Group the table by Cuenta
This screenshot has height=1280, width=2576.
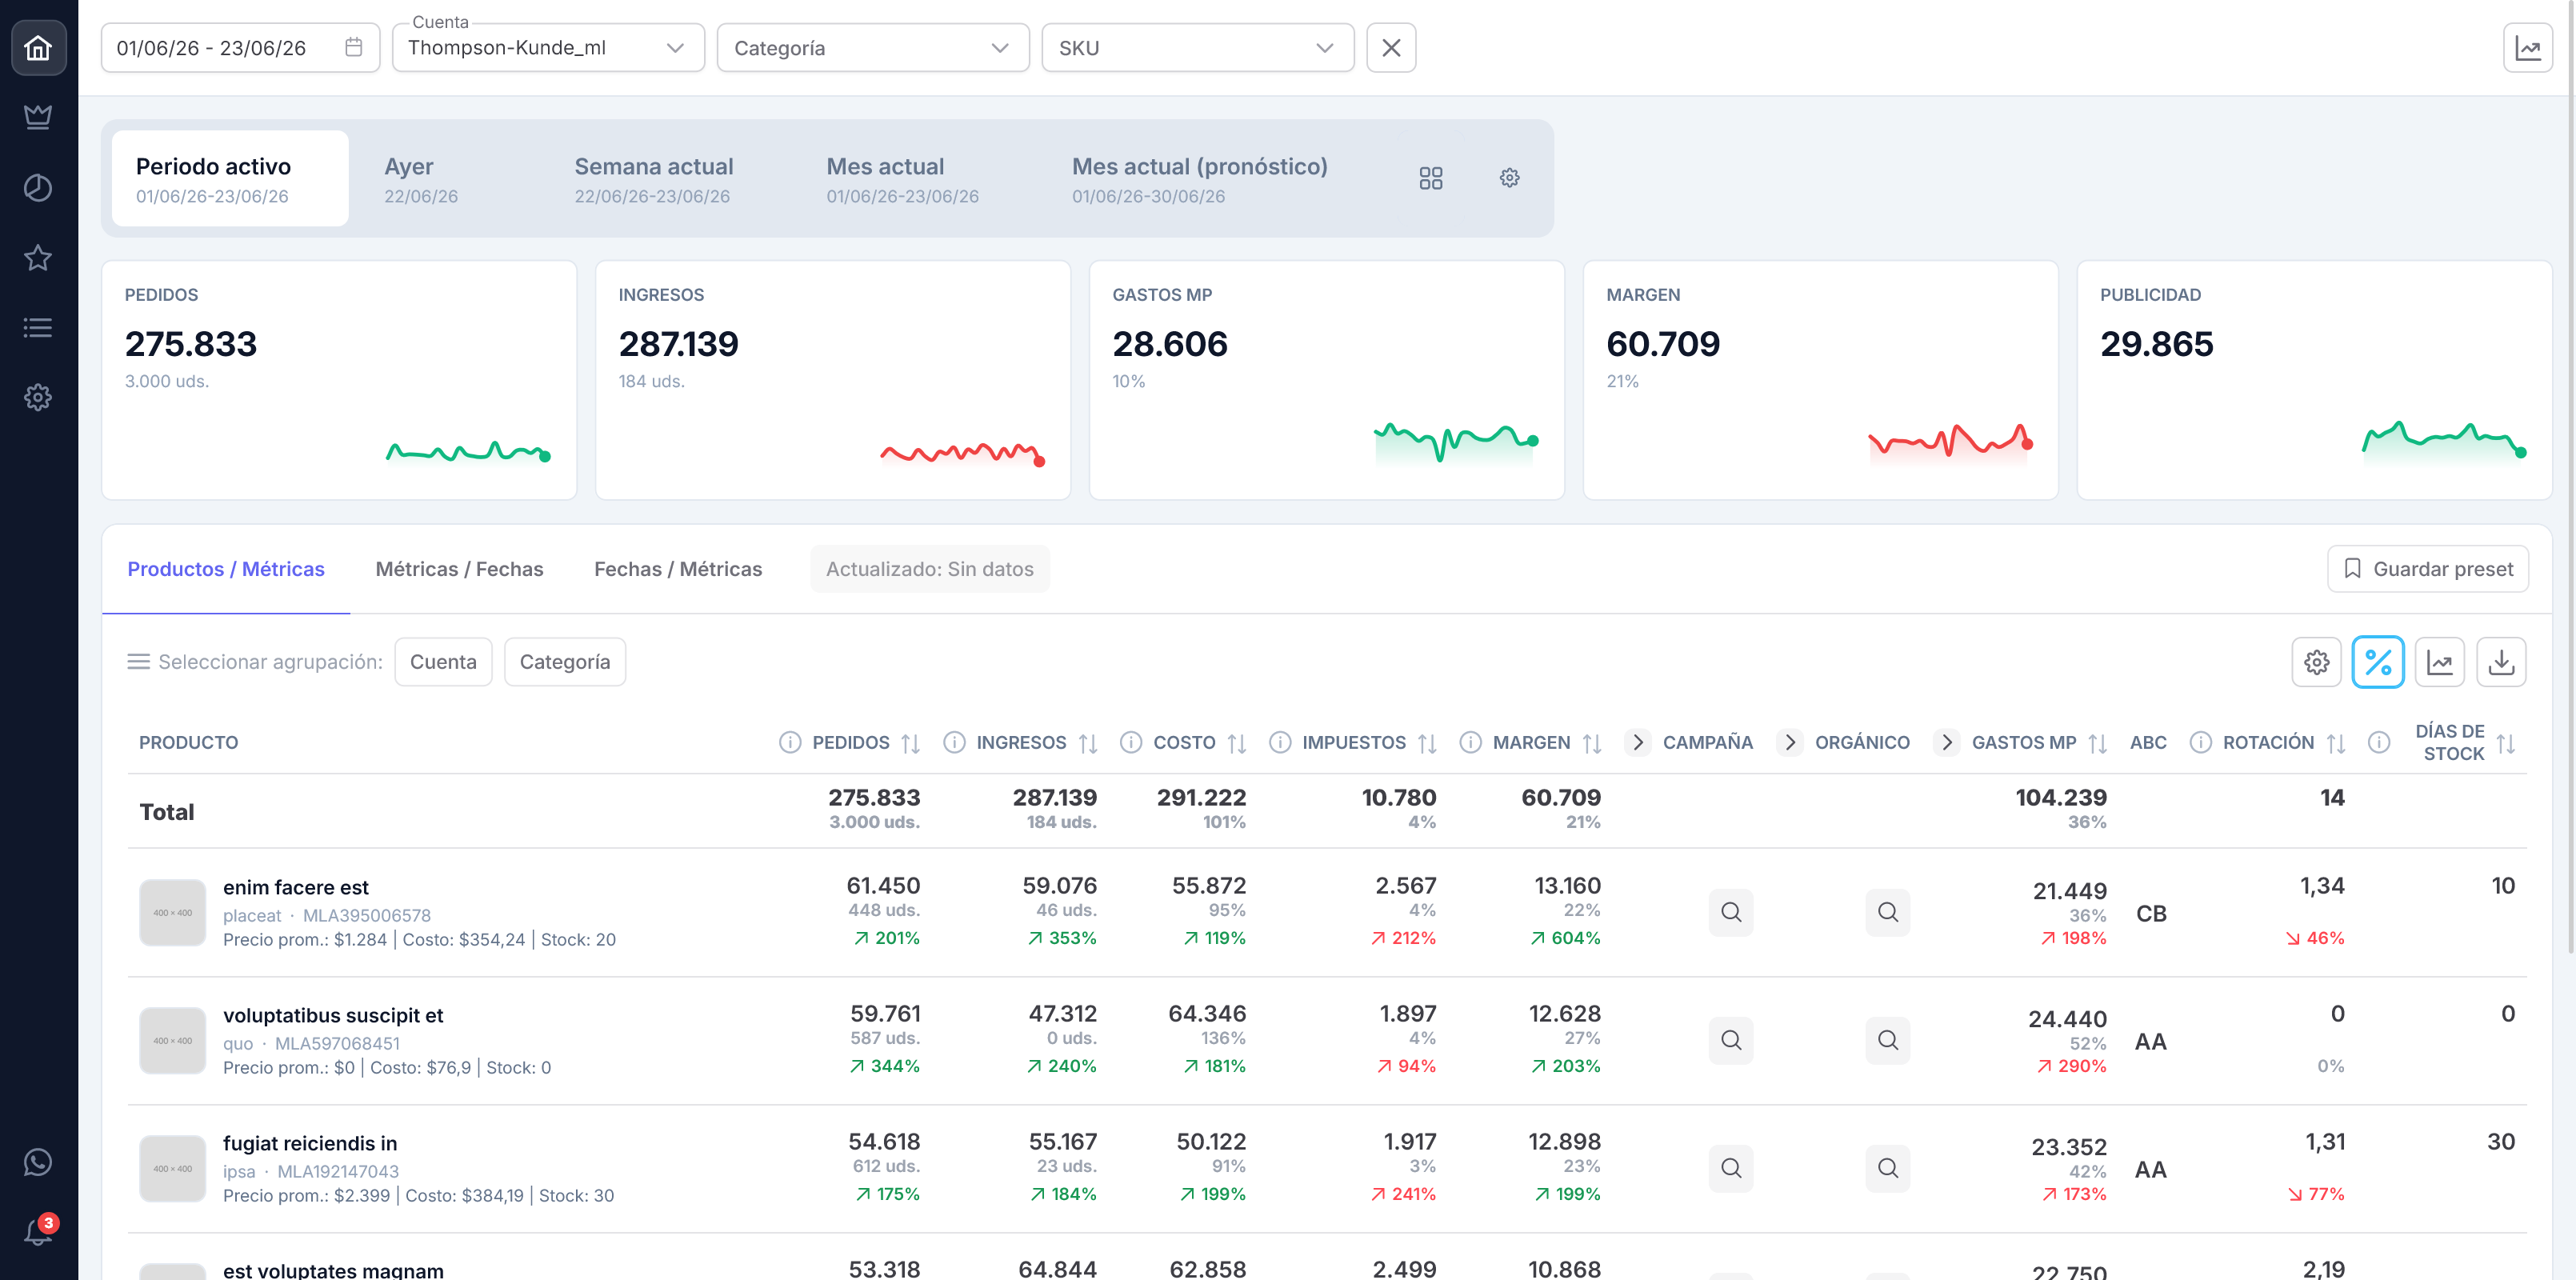[443, 662]
